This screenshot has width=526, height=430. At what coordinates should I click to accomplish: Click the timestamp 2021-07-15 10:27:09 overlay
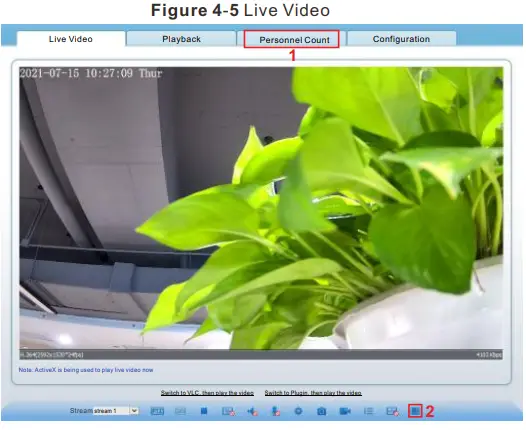pos(91,73)
